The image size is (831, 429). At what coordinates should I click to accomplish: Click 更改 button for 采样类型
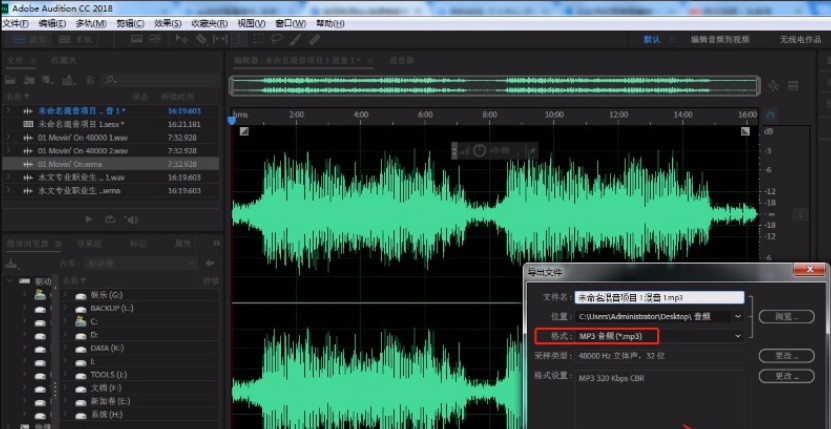point(786,355)
